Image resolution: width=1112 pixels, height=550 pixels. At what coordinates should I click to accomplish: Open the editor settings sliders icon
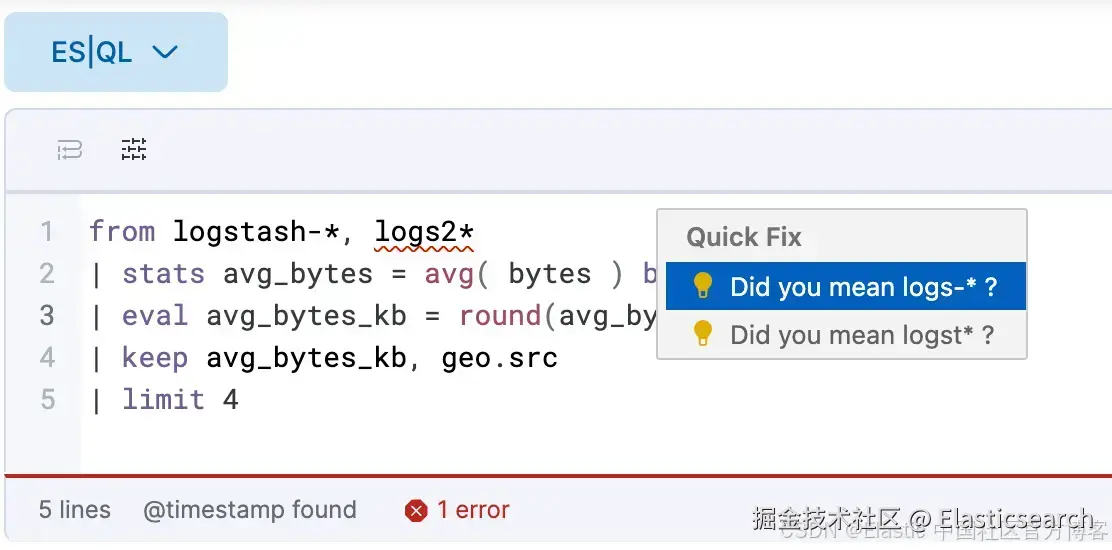coord(133,149)
